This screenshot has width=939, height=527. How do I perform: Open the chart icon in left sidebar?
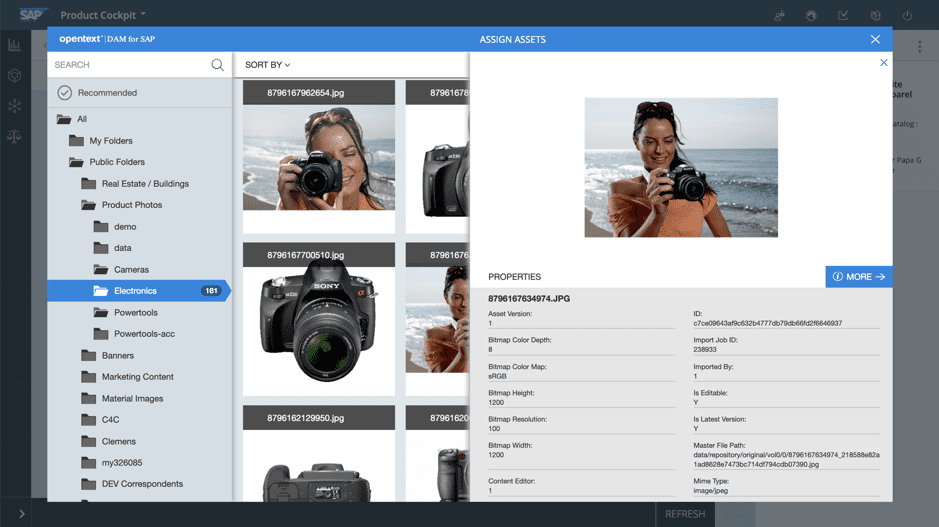pos(14,45)
